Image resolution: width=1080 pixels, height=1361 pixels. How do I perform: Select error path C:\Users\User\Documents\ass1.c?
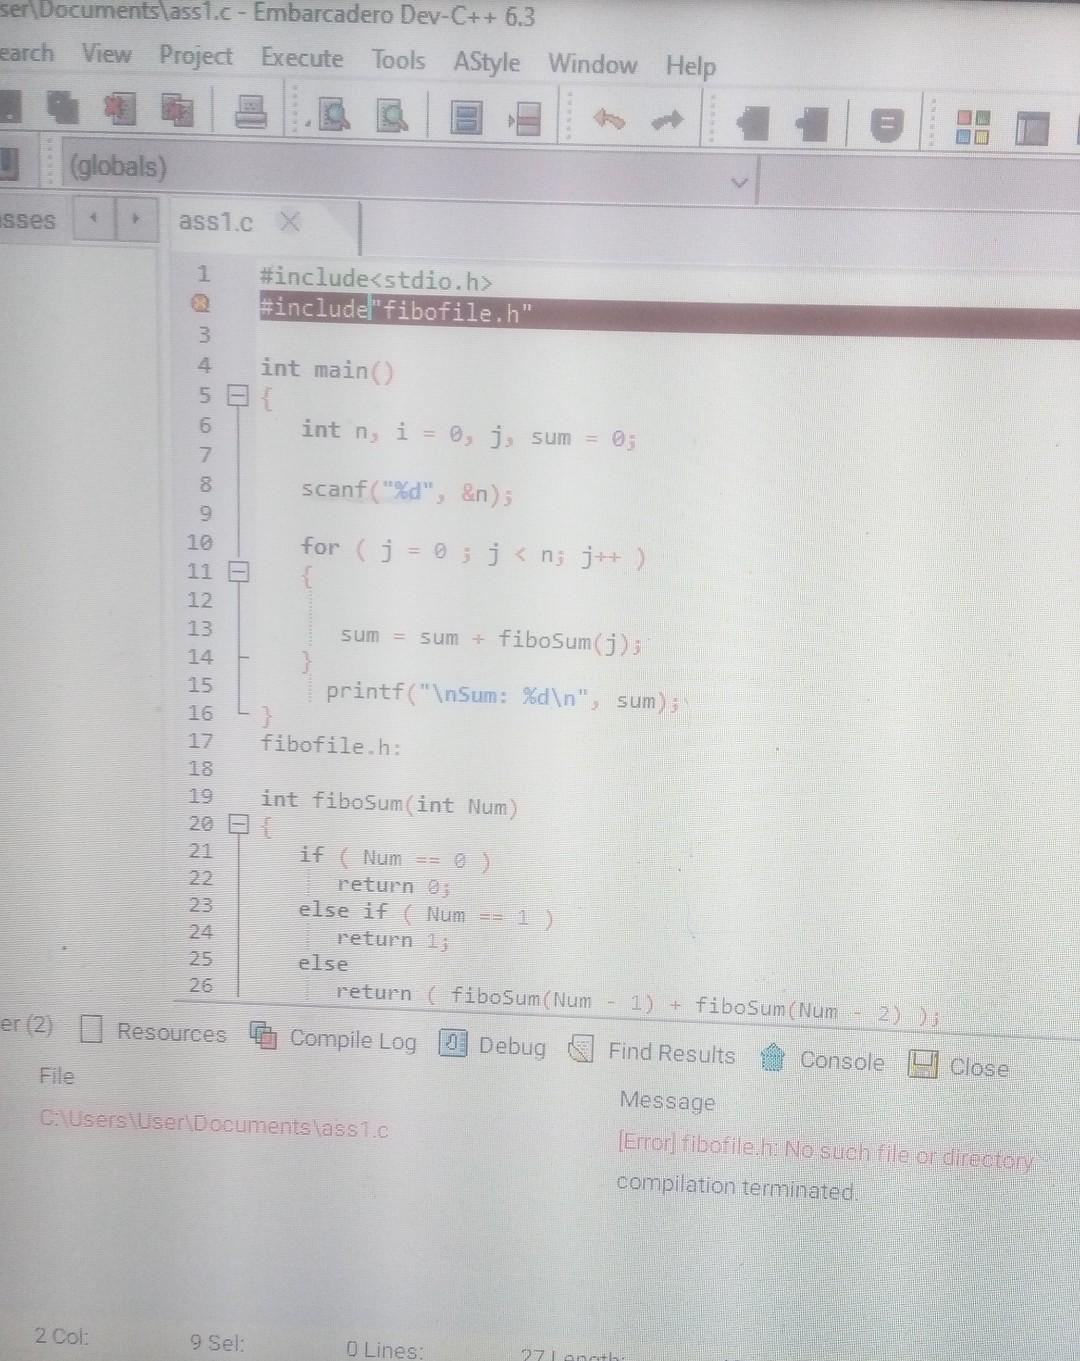coord(214,1125)
